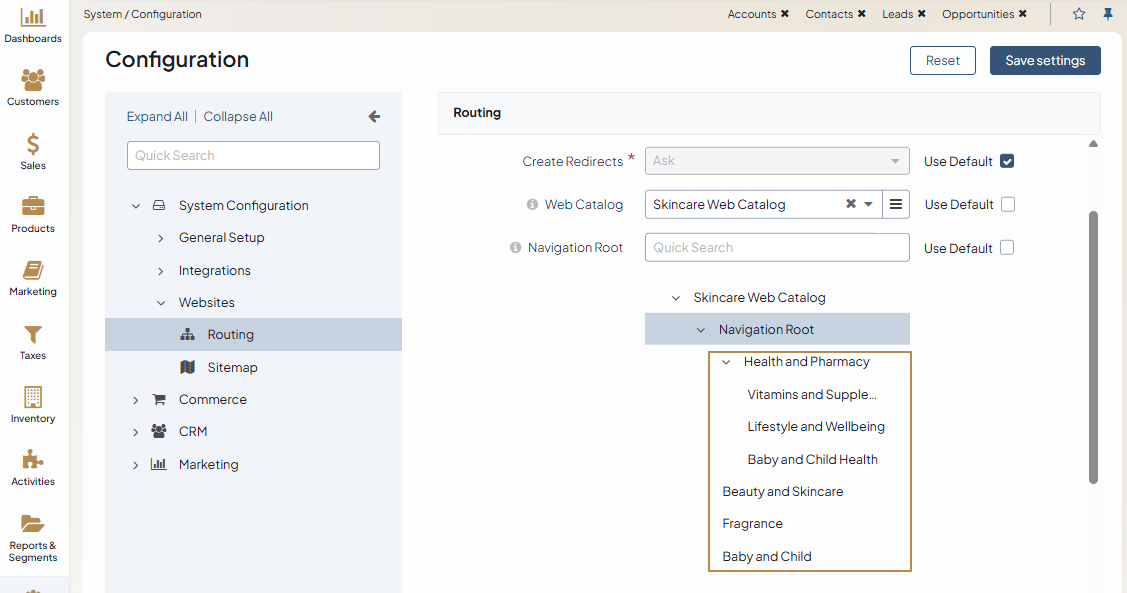The height and width of the screenshot is (593, 1127).
Task: Open the Customers sidebar icon
Action: pyautogui.click(x=33, y=81)
